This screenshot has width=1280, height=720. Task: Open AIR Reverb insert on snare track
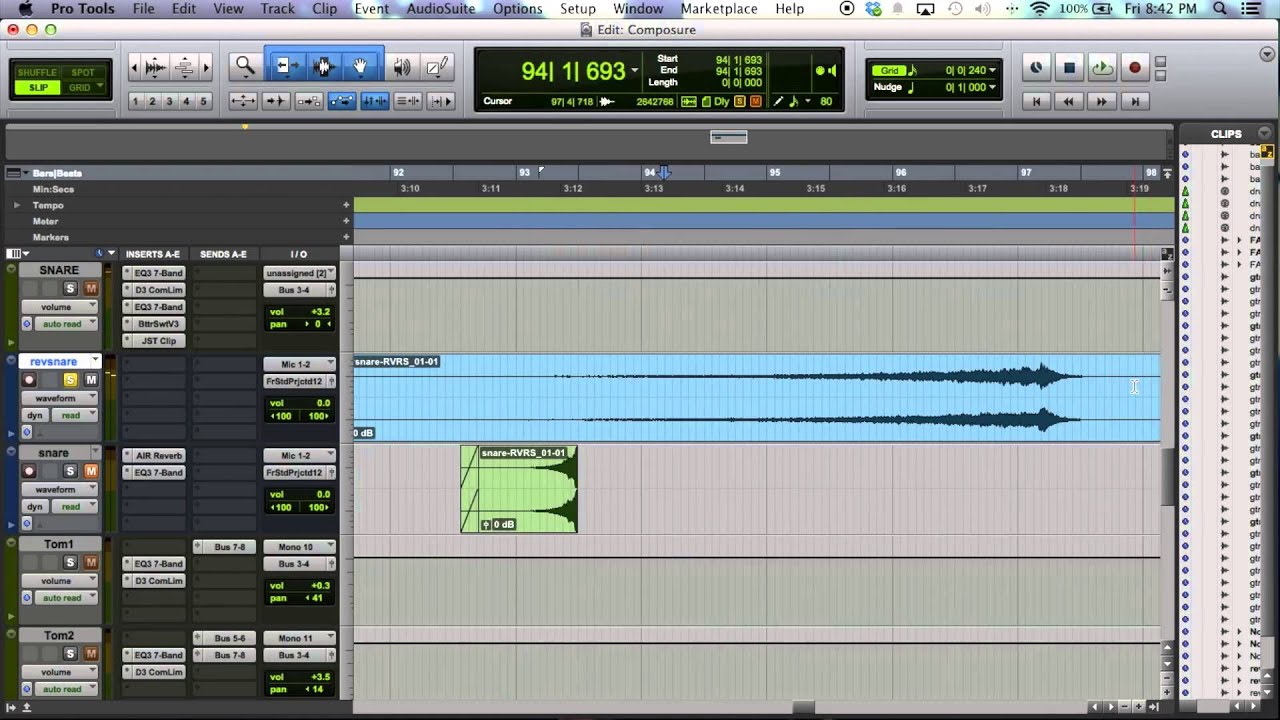pyautogui.click(x=155, y=455)
